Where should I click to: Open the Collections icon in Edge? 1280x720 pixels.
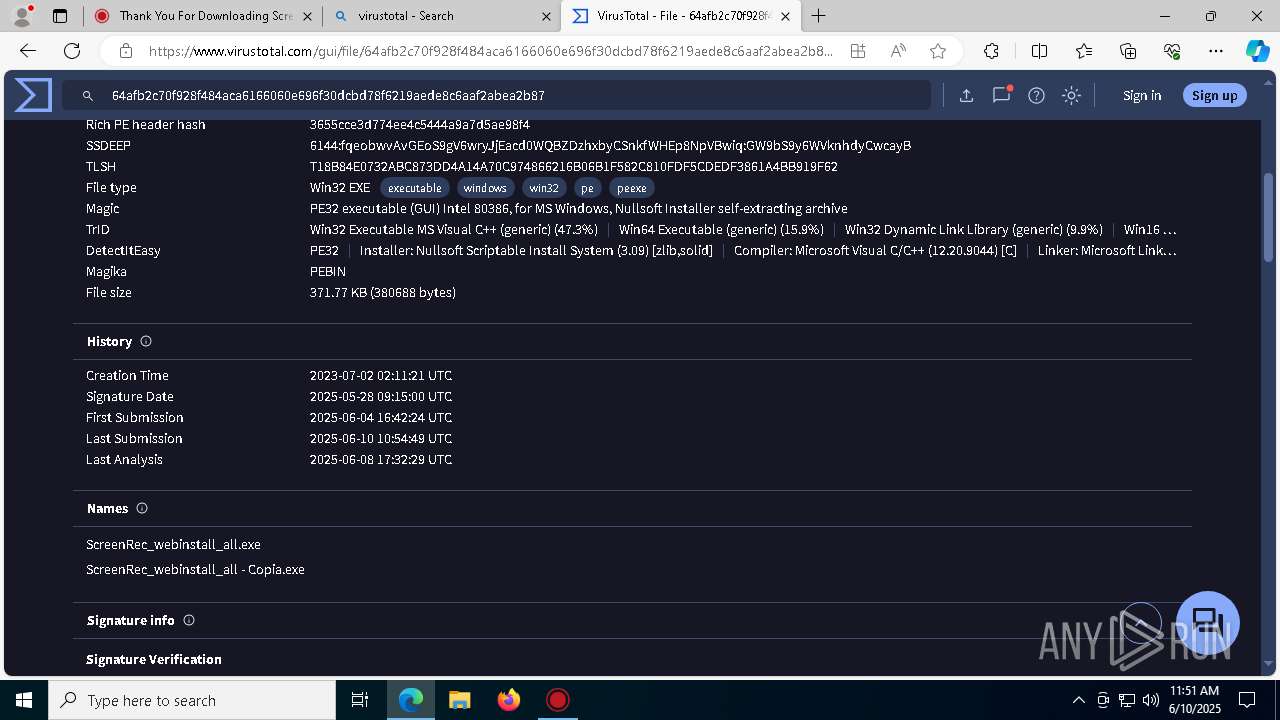point(1128,51)
